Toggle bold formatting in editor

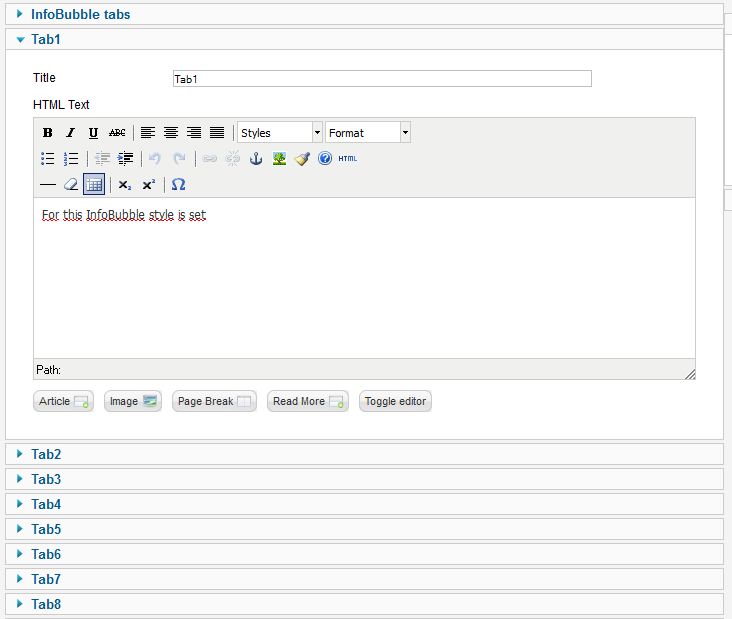tap(47, 133)
